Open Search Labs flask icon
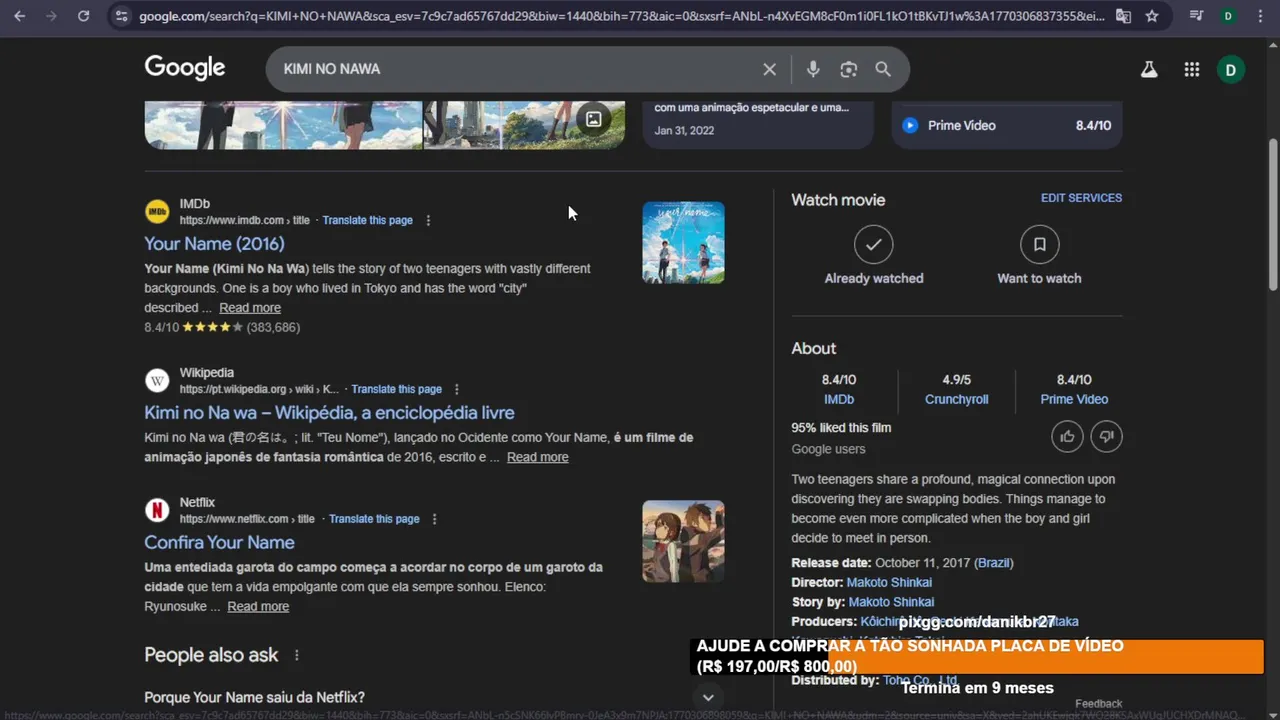The image size is (1280, 720). 1149,70
